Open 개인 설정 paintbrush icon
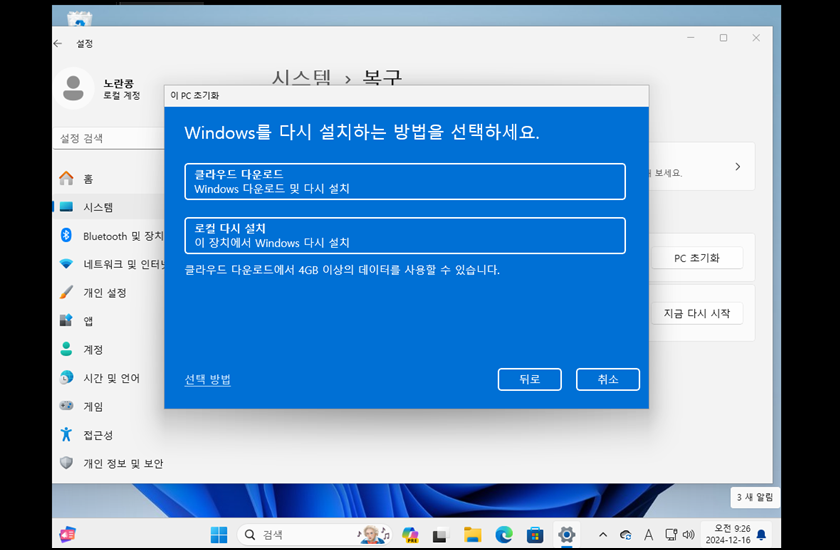 (x=66, y=292)
